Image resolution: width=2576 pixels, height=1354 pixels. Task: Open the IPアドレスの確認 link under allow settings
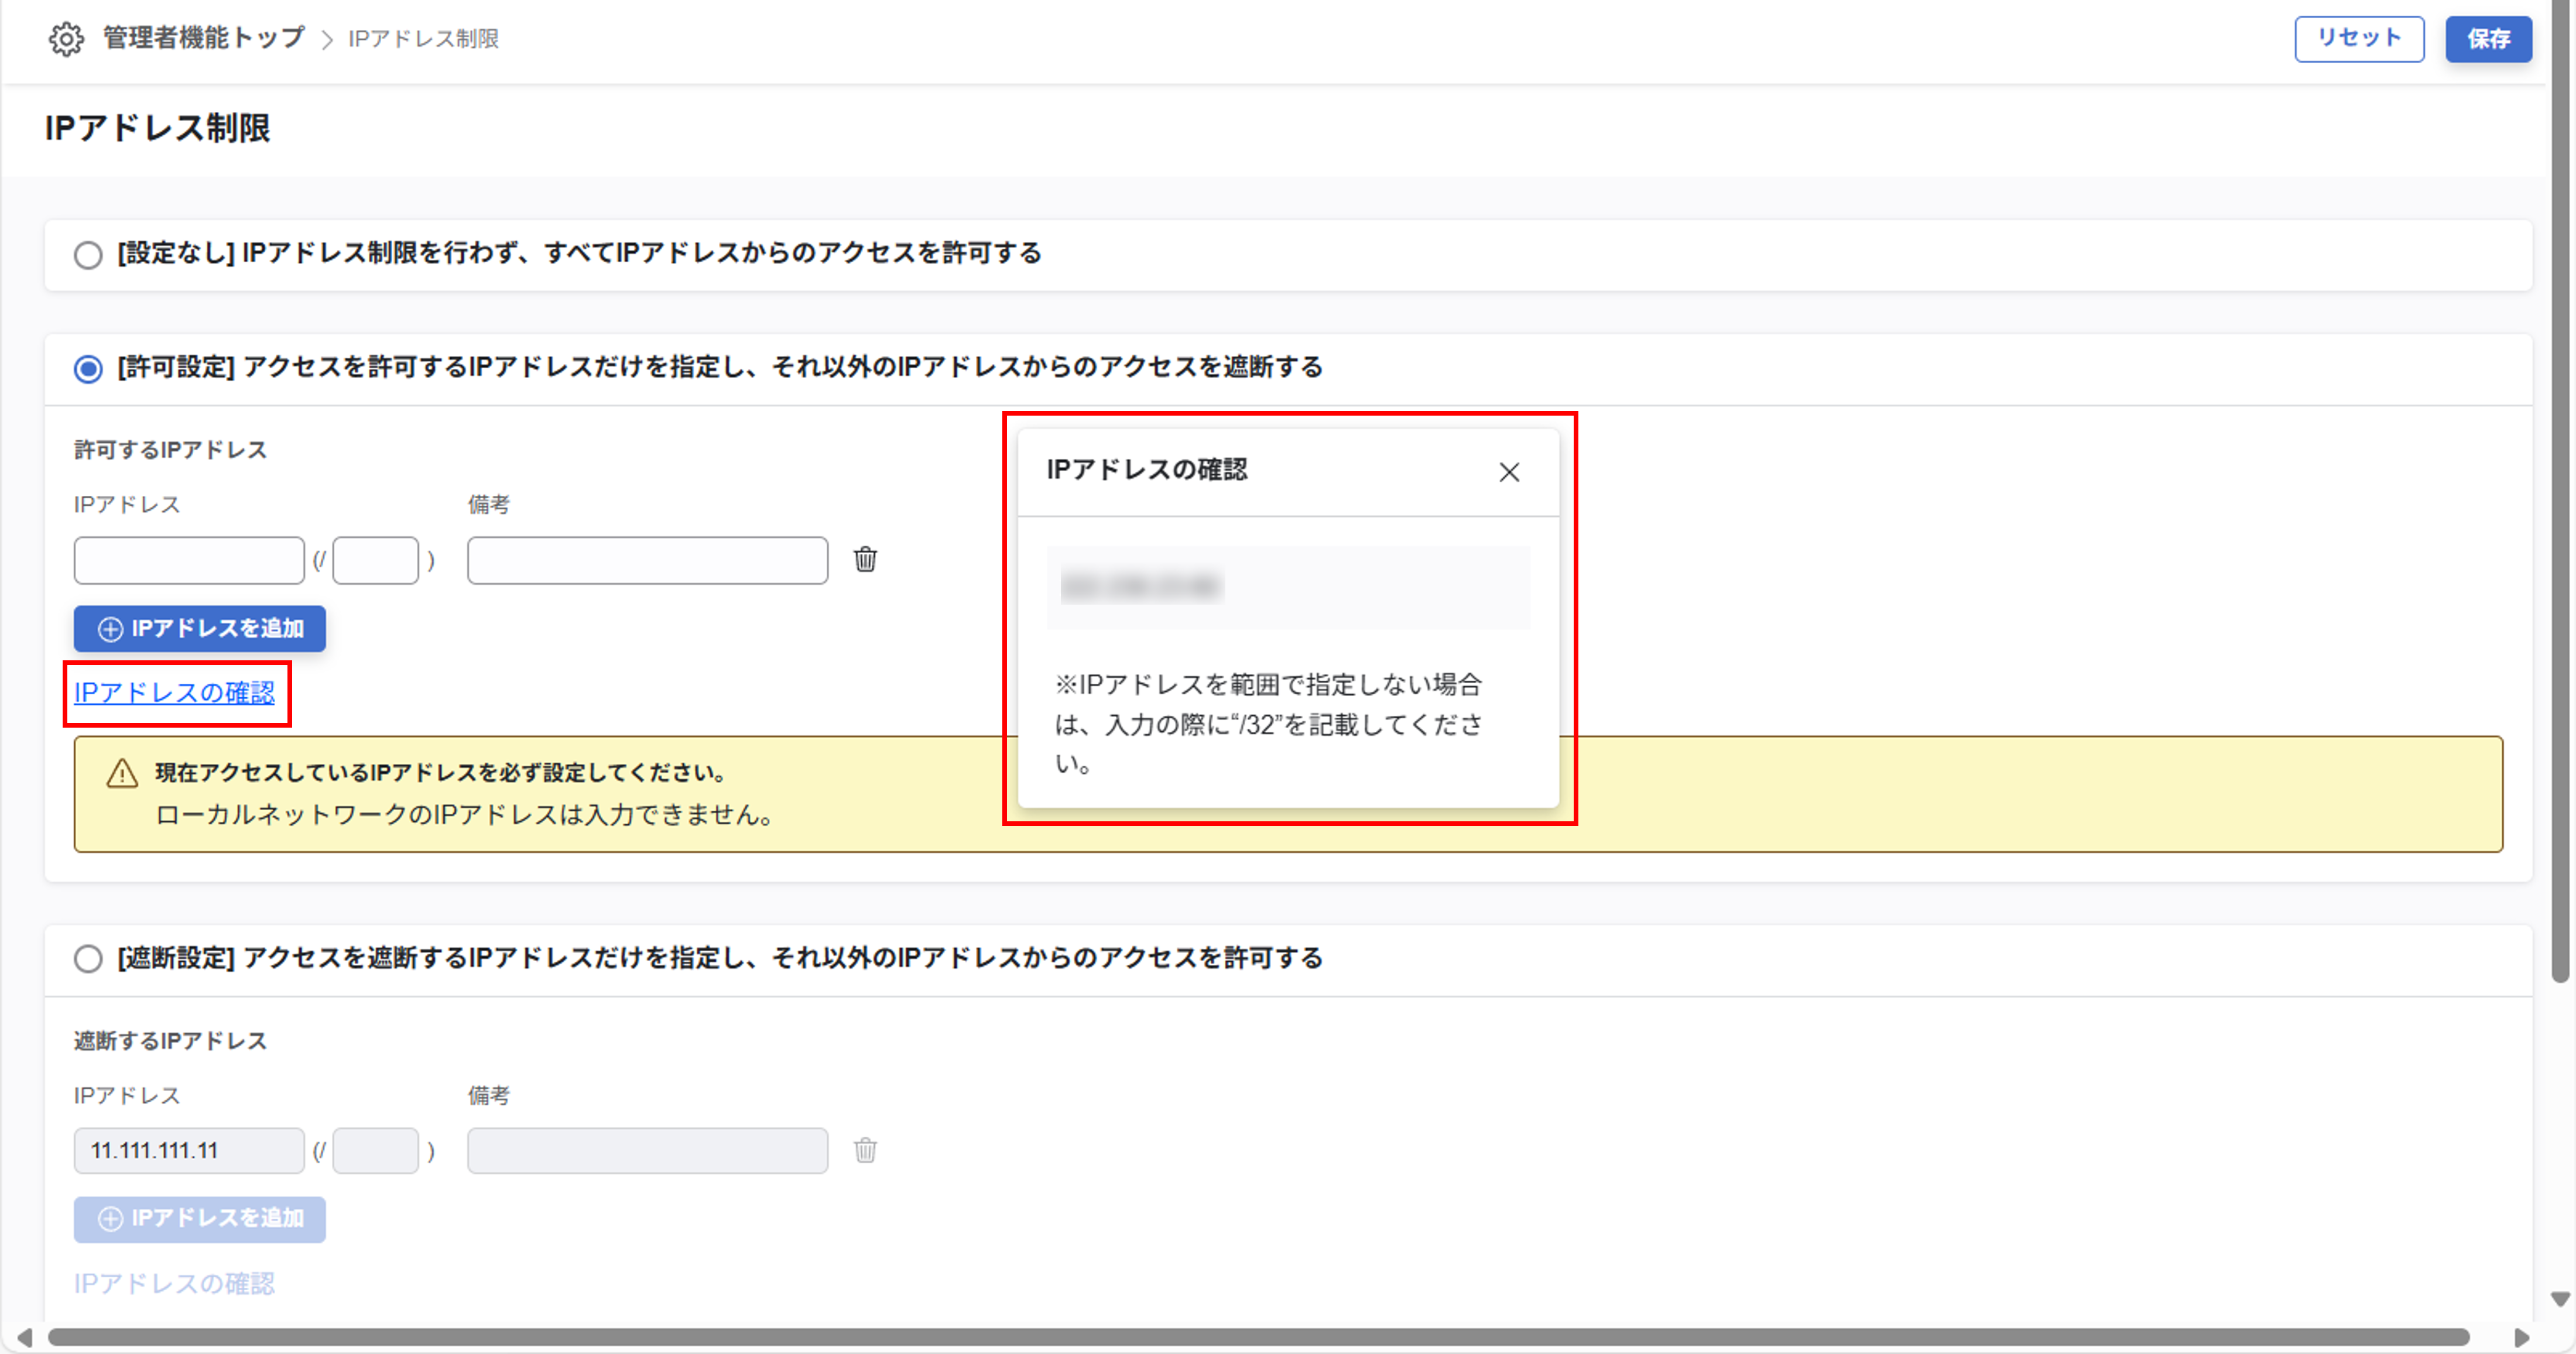174,693
